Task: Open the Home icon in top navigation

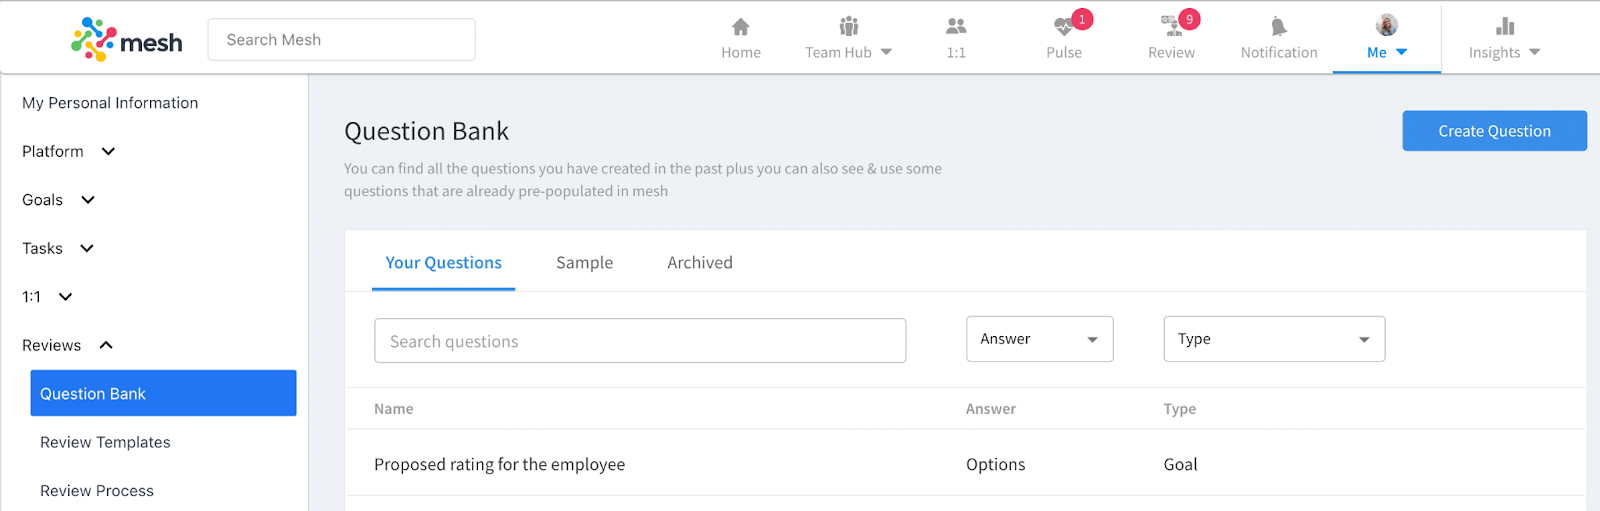Action: coord(741,27)
